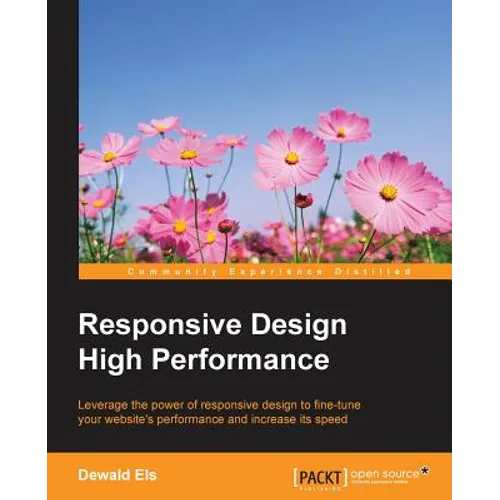Click the black asterisk after open source

click(425, 471)
